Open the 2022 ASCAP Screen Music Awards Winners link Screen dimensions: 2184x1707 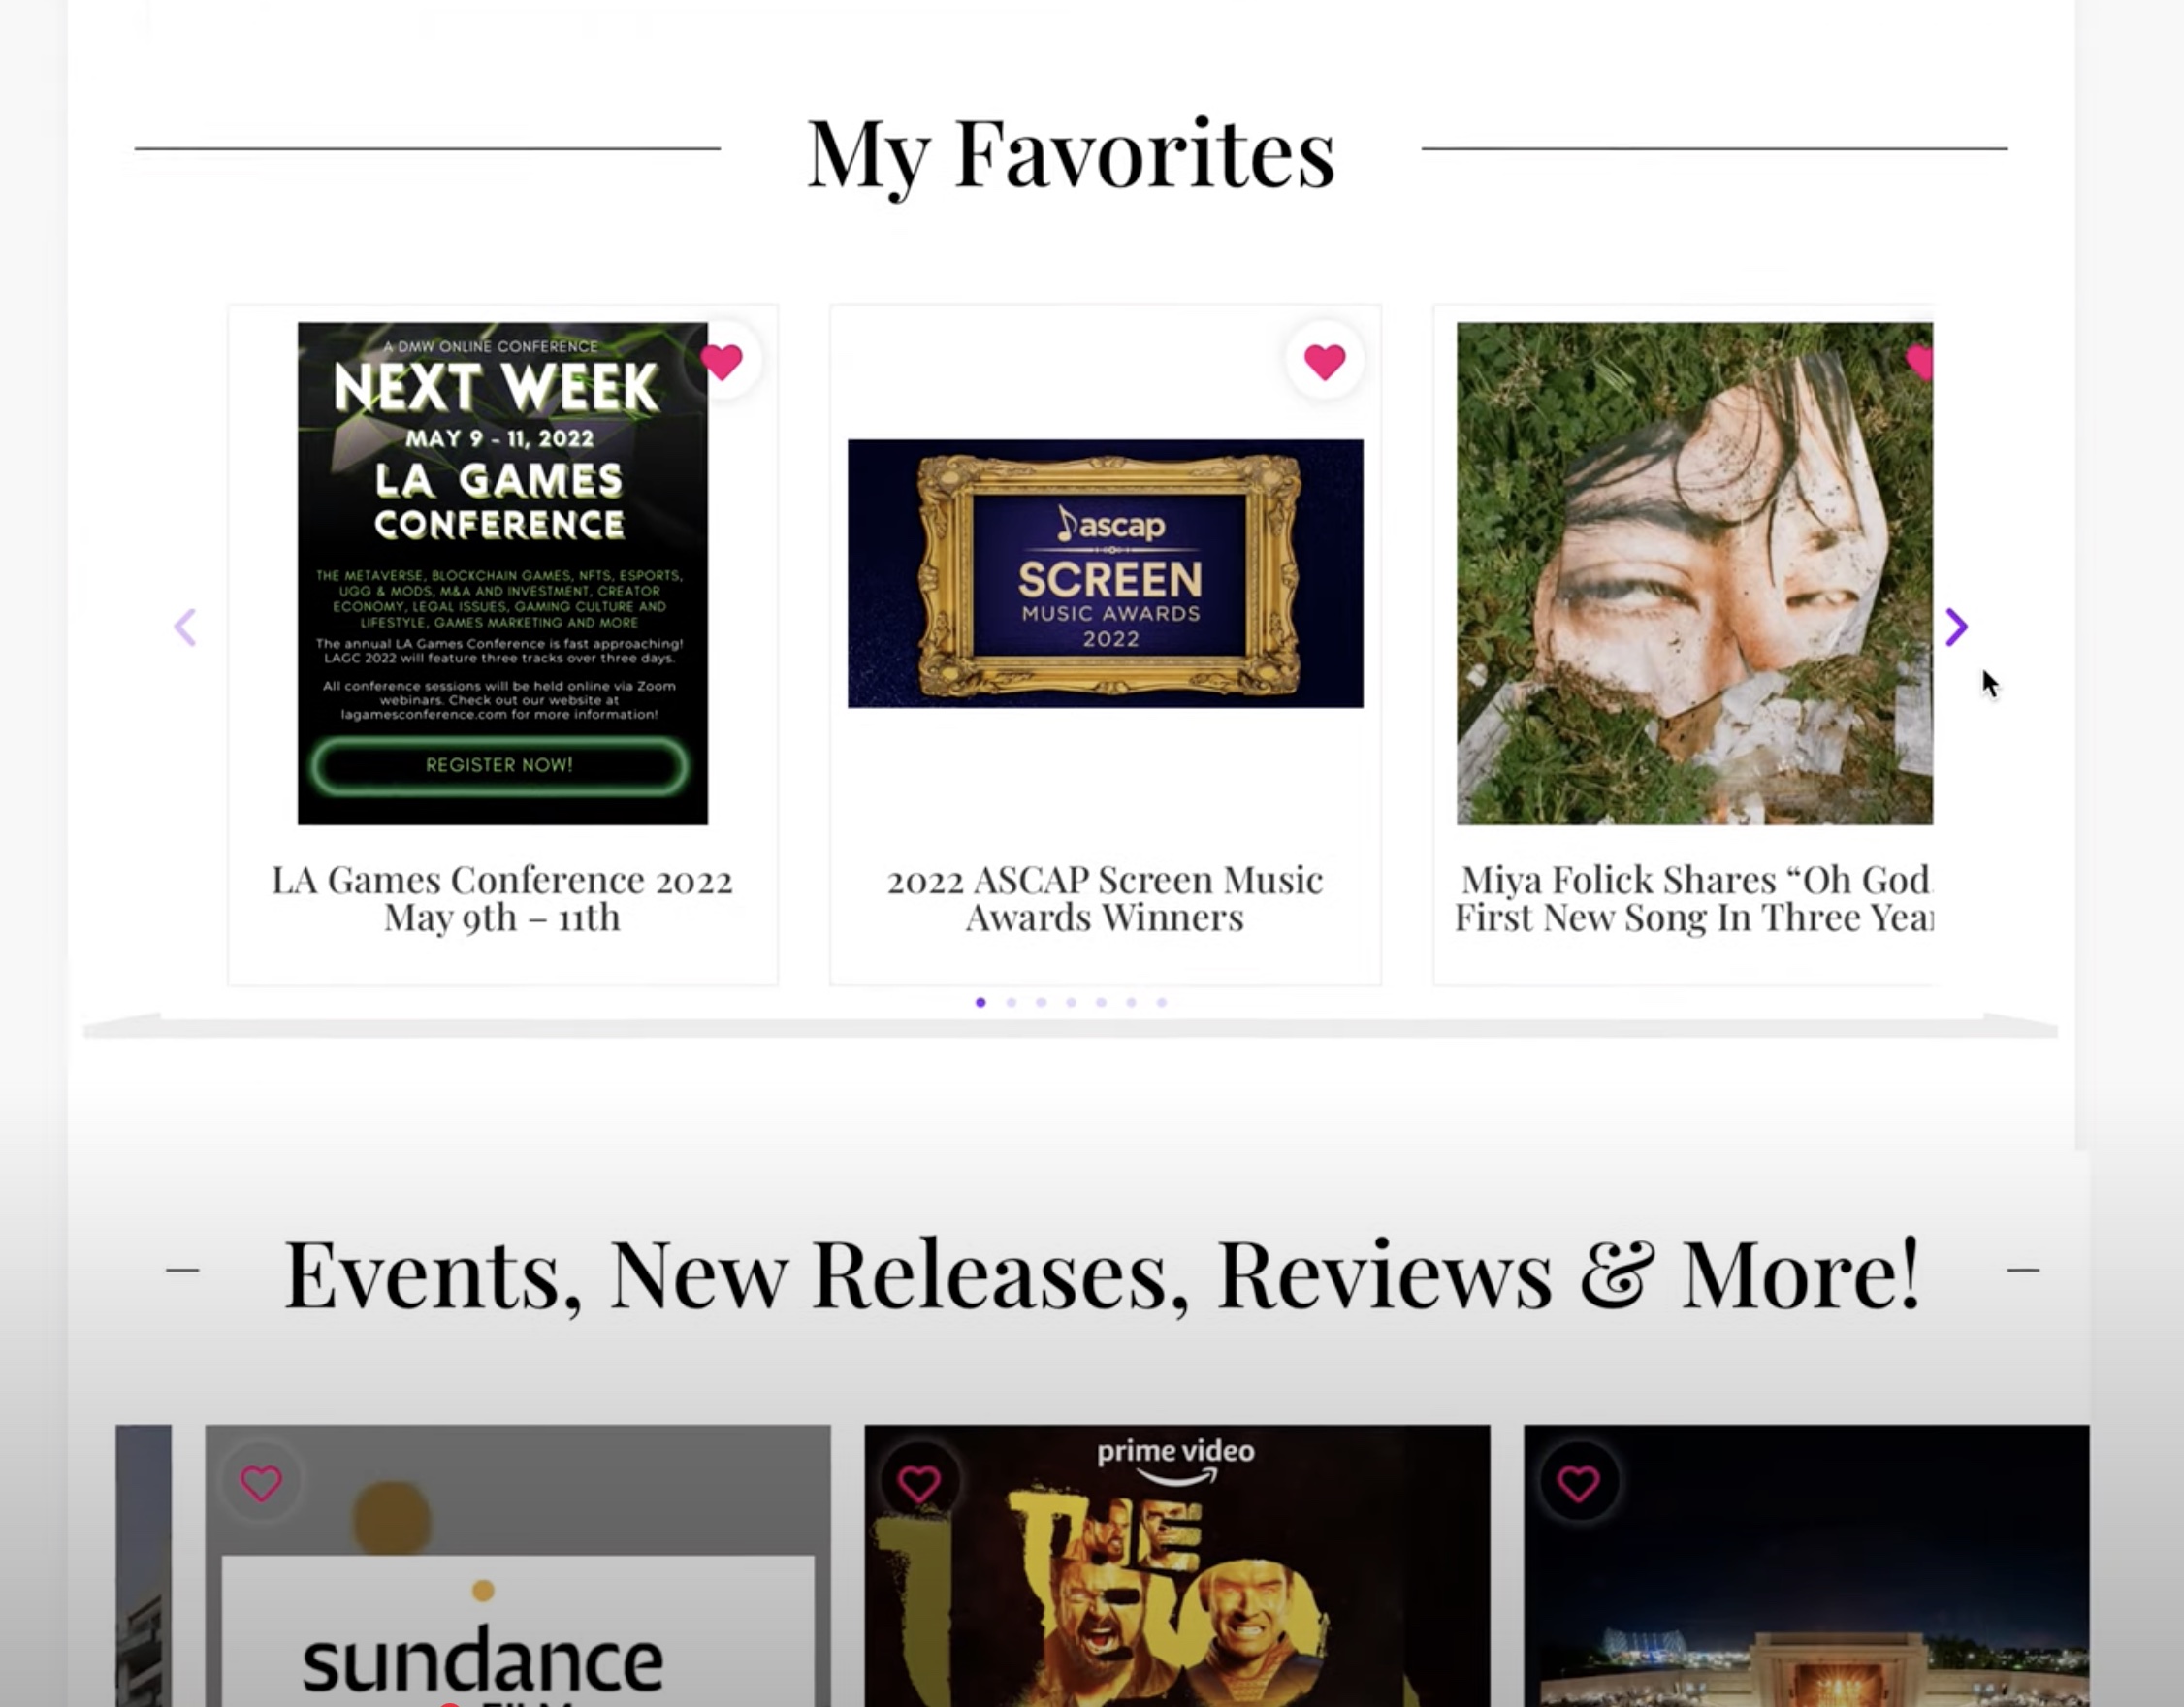pos(1104,898)
